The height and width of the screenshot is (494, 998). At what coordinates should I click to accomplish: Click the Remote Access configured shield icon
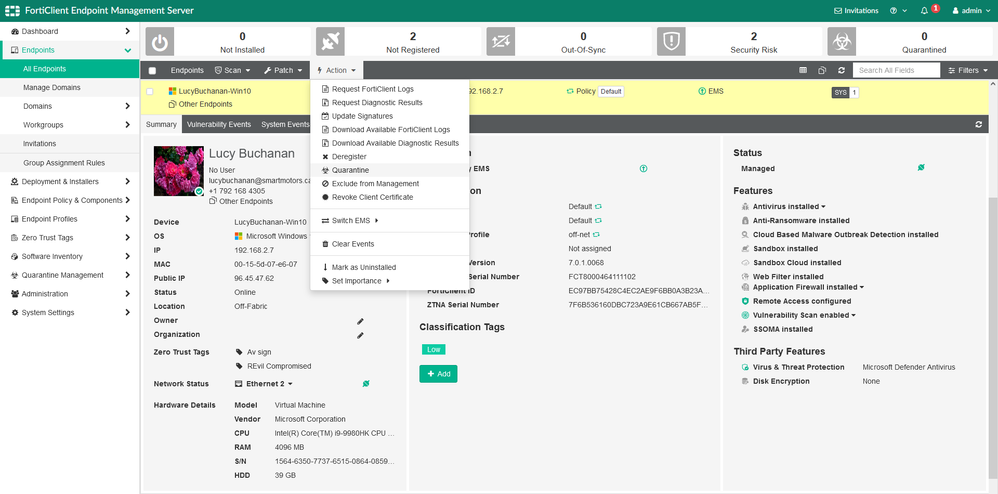coord(745,301)
